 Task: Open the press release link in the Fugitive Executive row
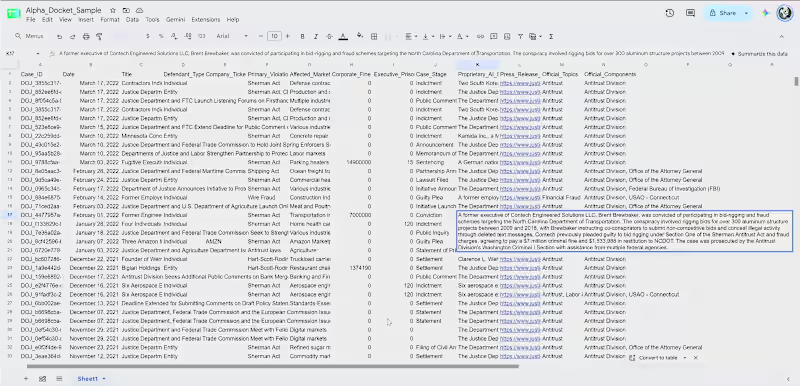click(519, 163)
